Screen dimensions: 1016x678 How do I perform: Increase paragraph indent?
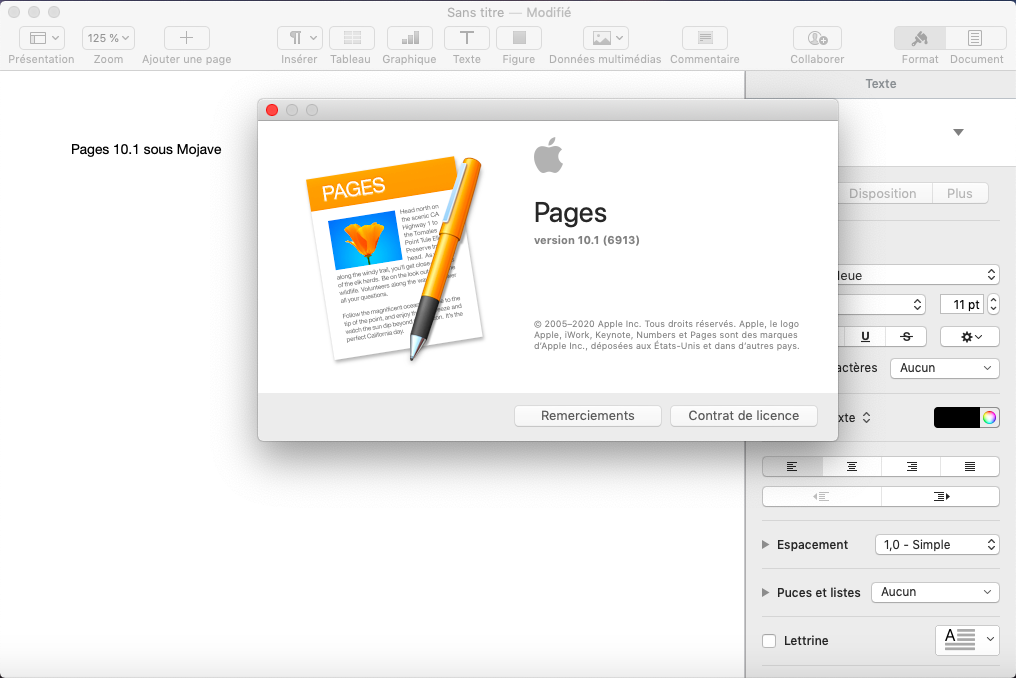click(x=941, y=497)
